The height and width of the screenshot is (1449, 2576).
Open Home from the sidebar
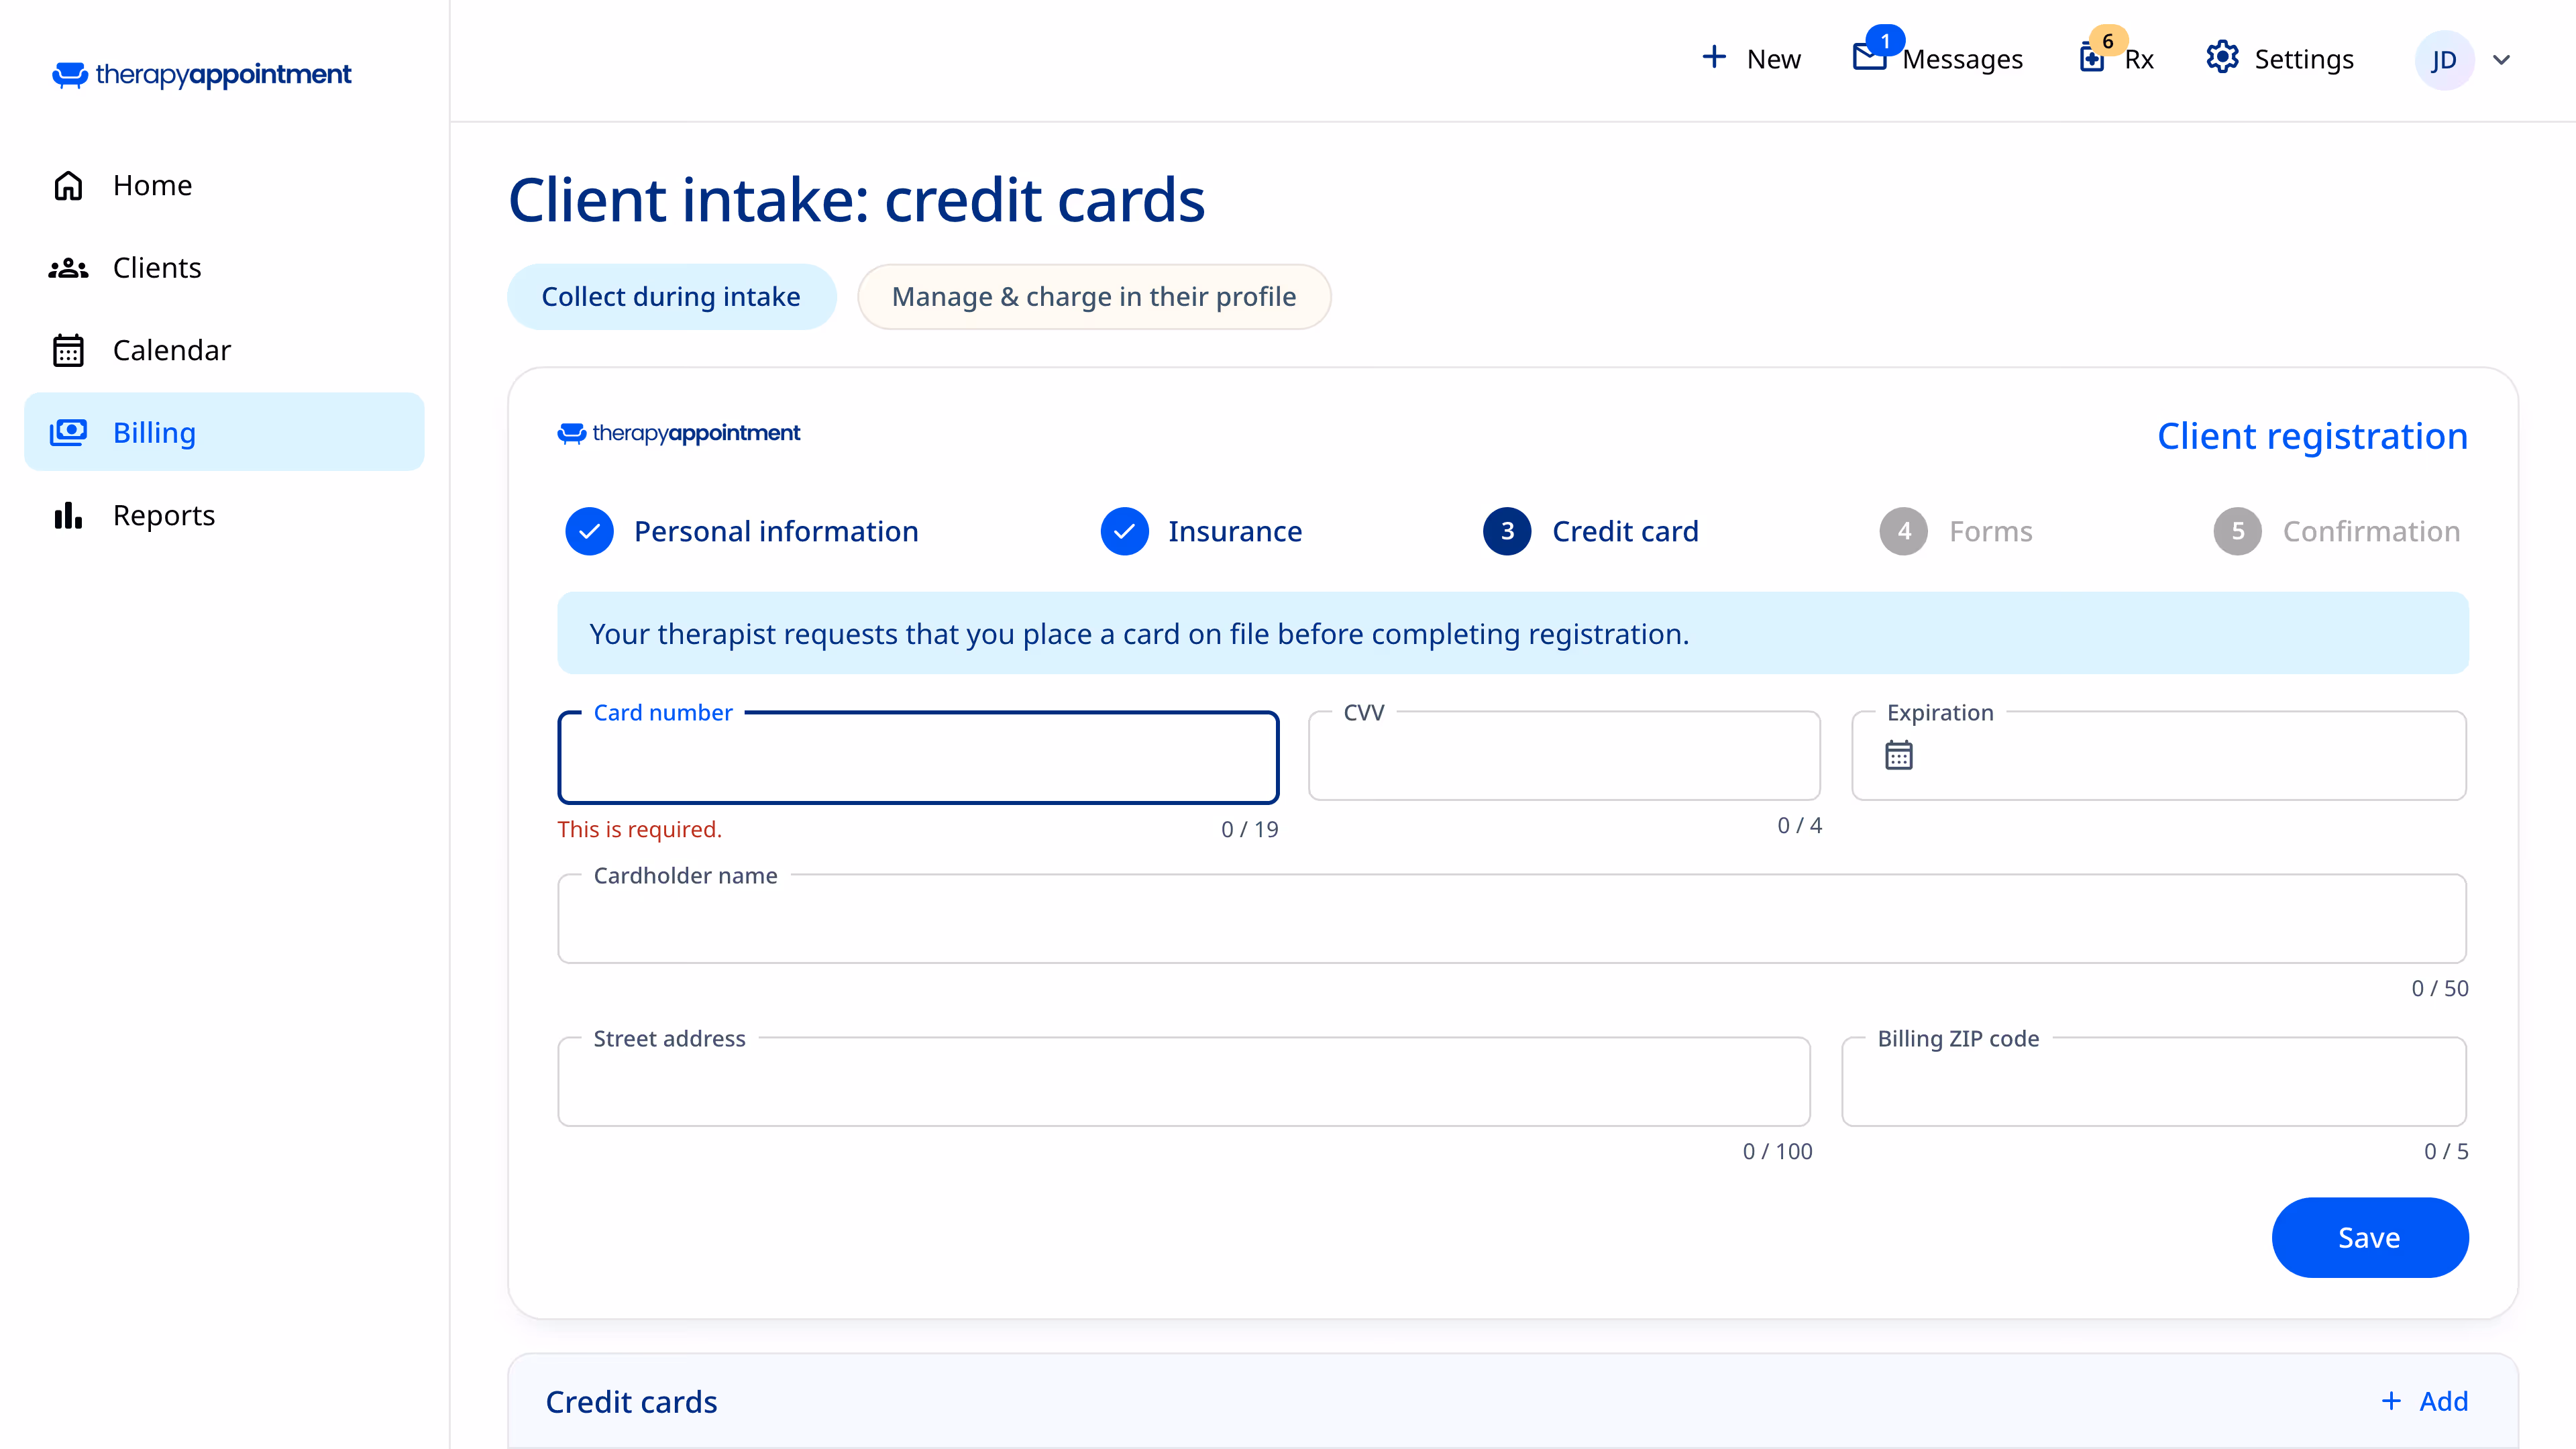(224, 185)
